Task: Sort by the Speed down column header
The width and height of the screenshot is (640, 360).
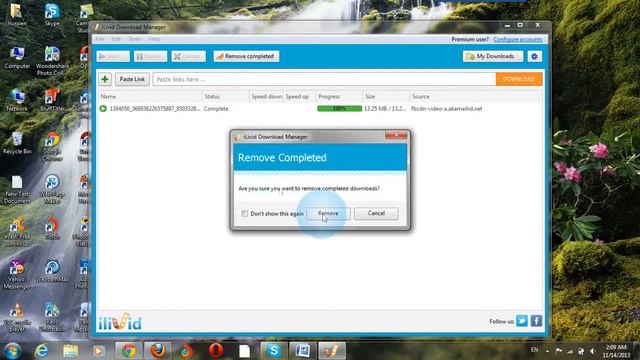Action: (x=266, y=97)
